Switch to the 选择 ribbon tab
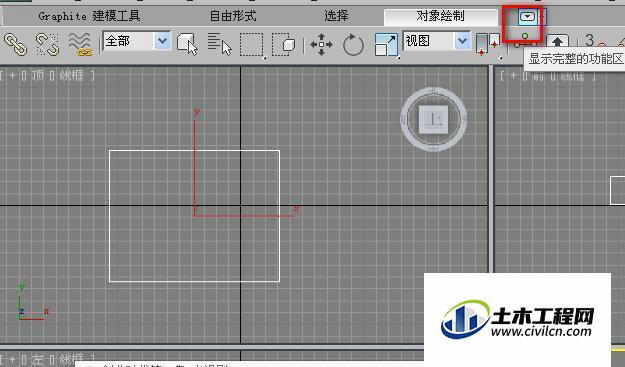 336,16
